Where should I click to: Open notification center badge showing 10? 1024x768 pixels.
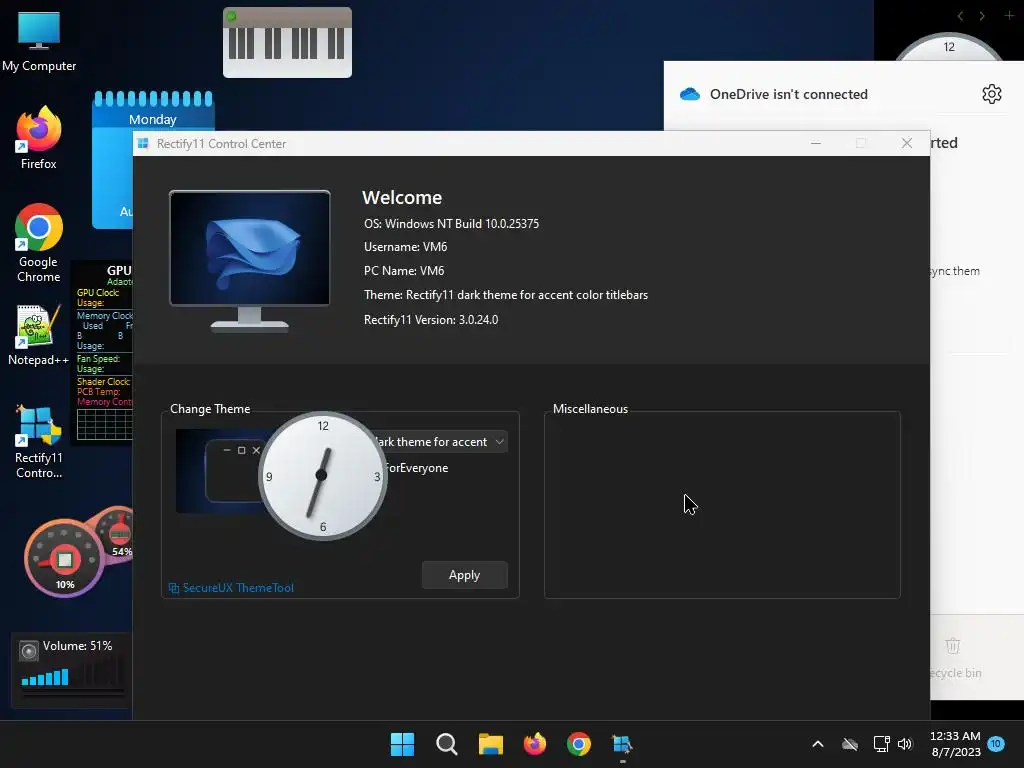pos(996,743)
